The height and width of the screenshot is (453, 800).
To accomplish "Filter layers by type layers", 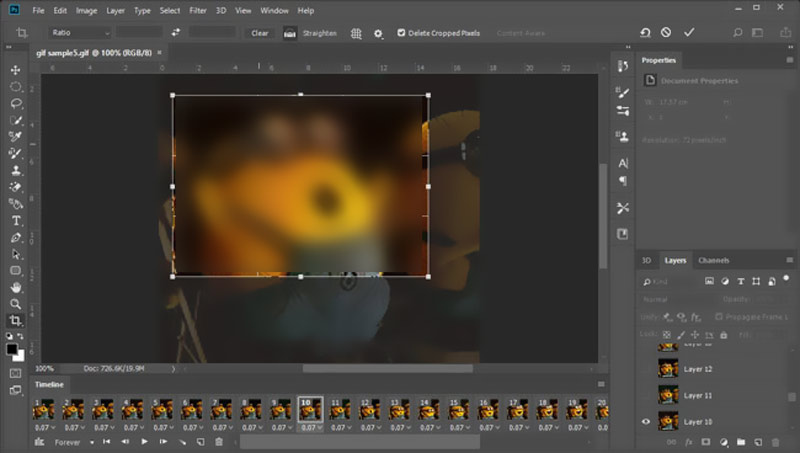I will tap(741, 282).
